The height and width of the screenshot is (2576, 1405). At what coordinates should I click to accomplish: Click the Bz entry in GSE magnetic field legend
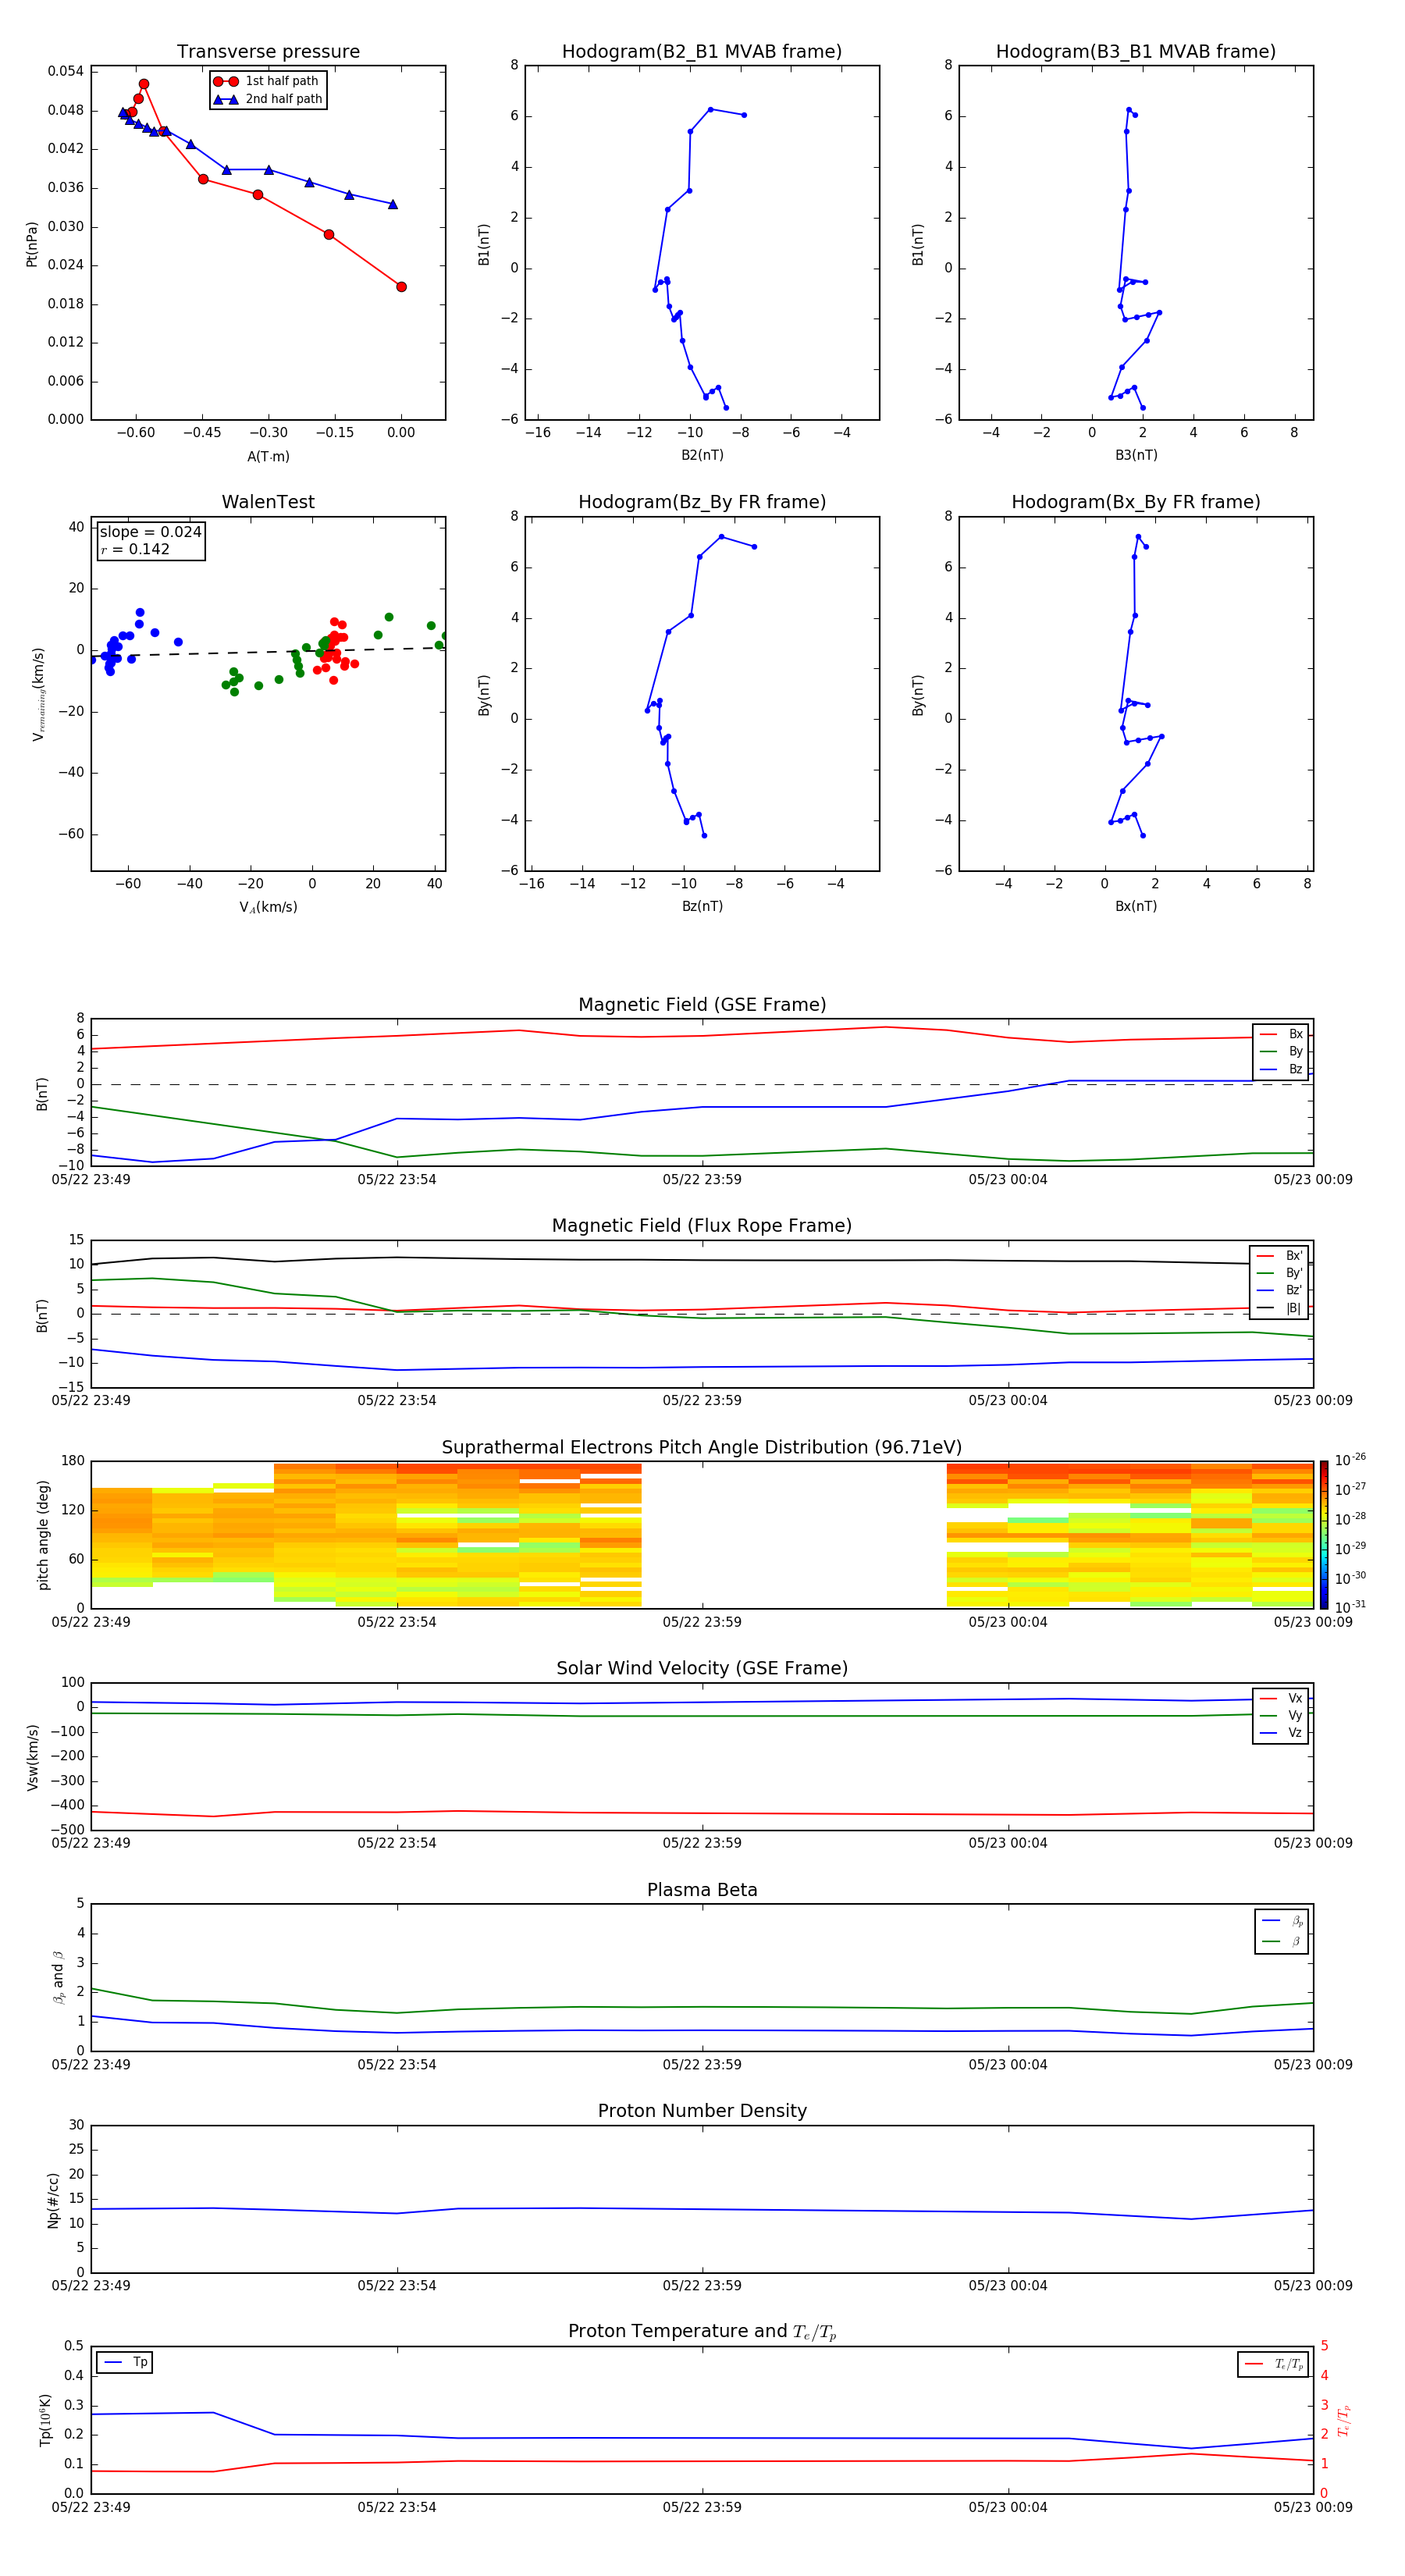tap(1281, 1070)
